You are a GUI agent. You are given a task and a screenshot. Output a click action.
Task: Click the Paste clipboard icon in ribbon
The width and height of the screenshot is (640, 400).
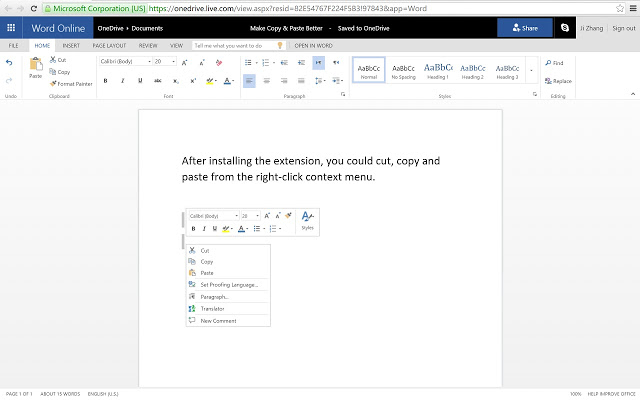tap(36, 64)
